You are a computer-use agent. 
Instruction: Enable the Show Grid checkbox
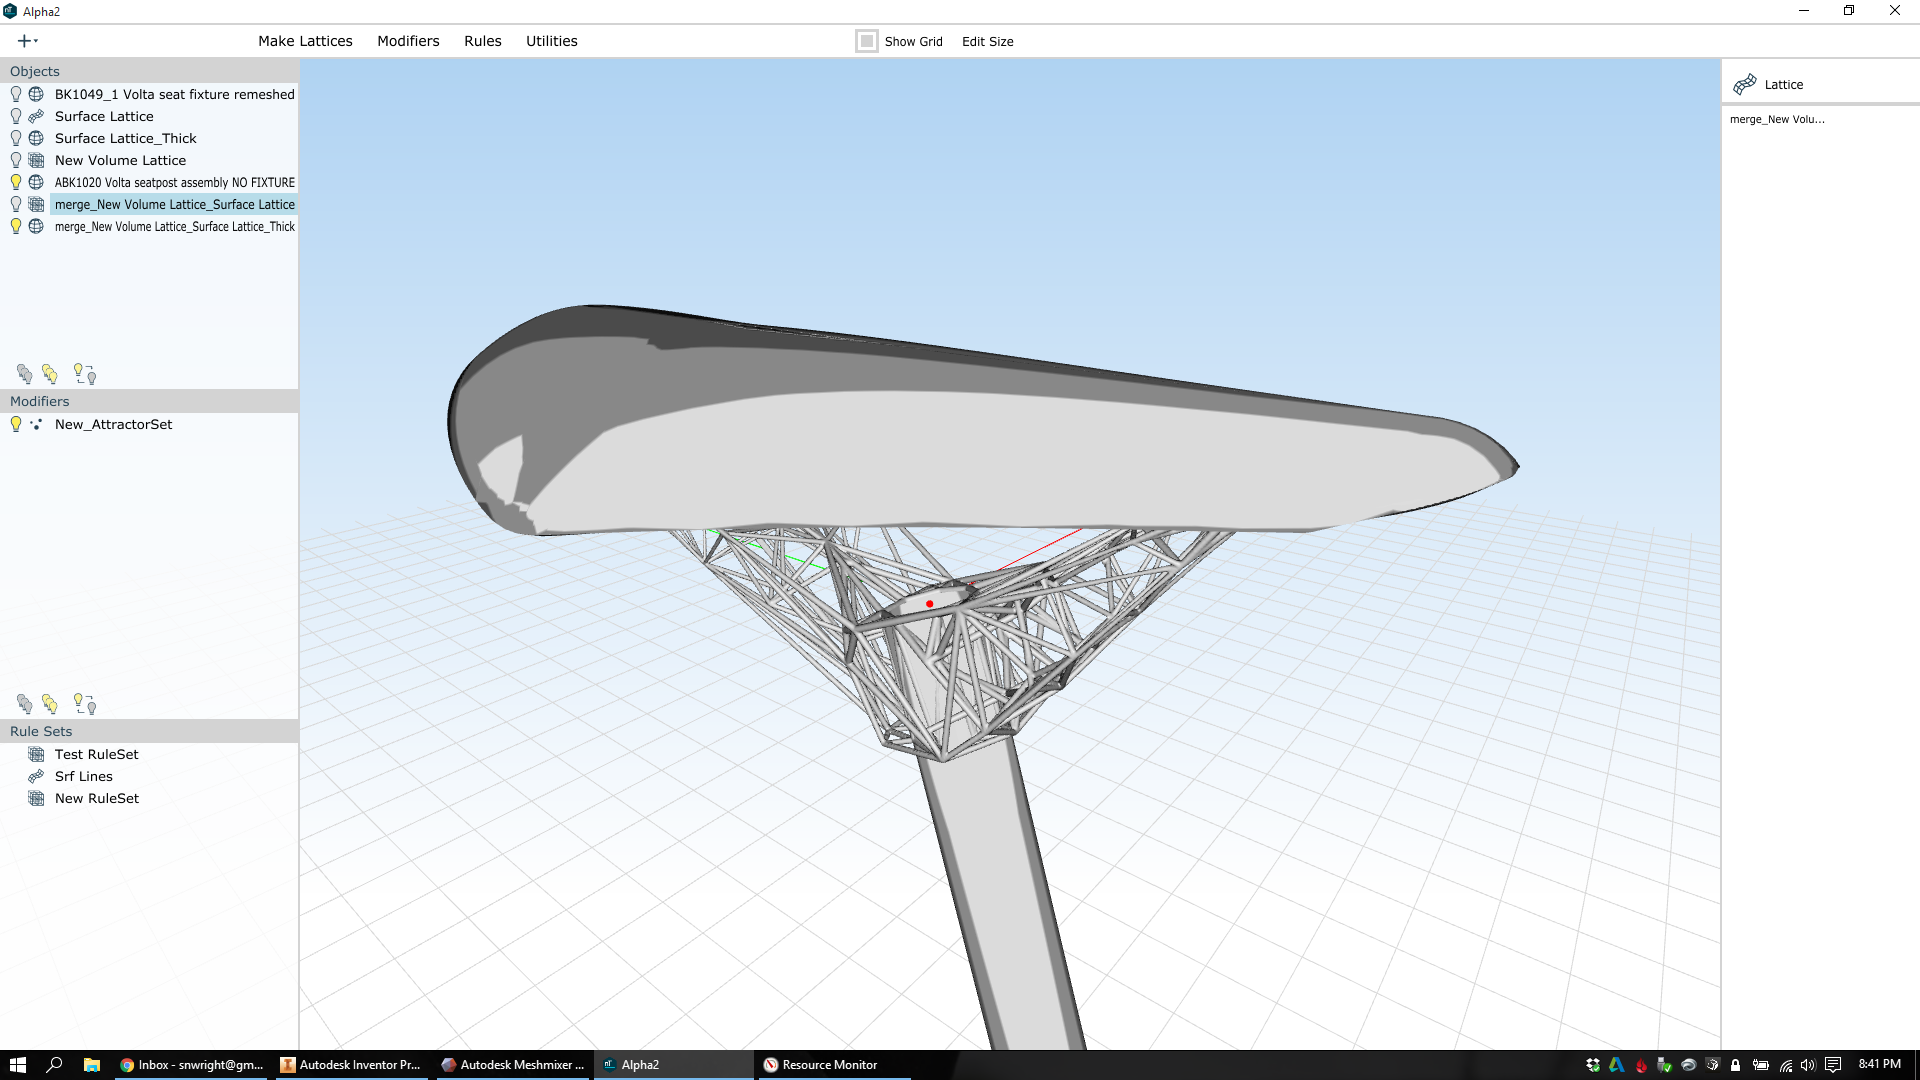click(867, 41)
